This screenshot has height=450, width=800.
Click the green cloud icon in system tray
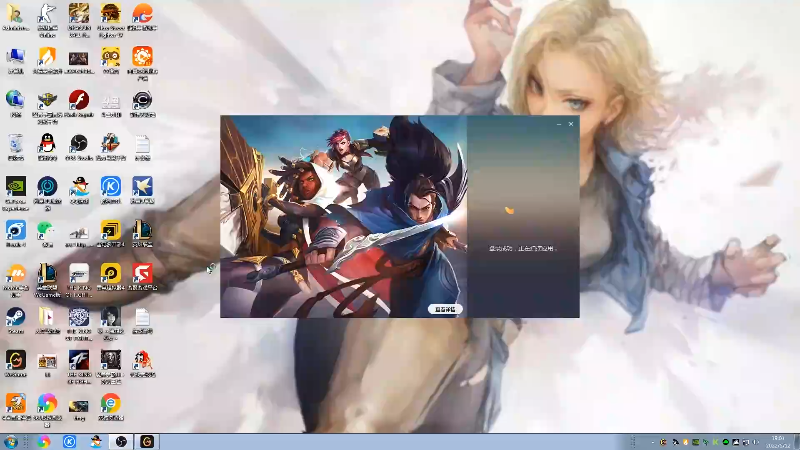[726, 442]
